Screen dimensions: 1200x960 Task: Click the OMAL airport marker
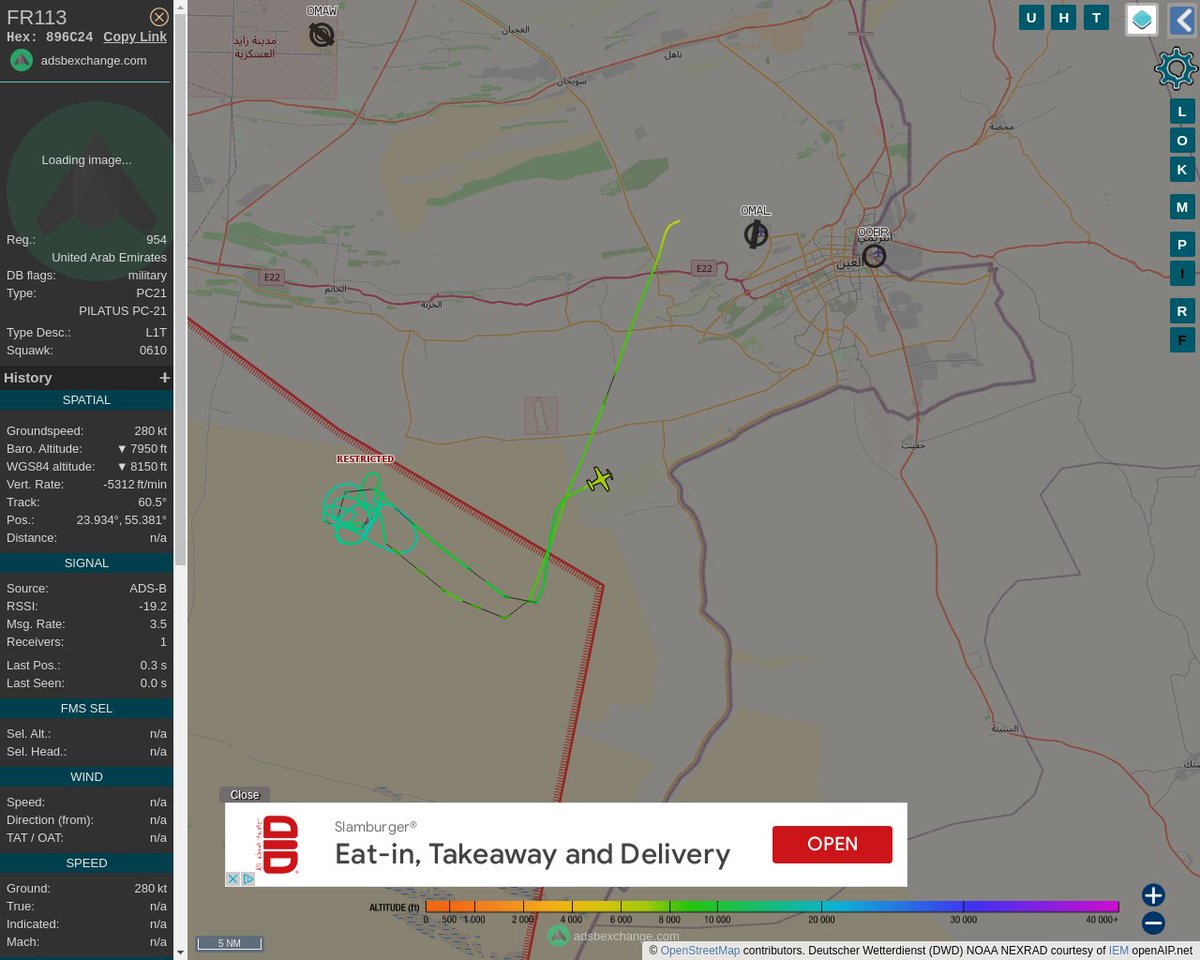(x=756, y=235)
